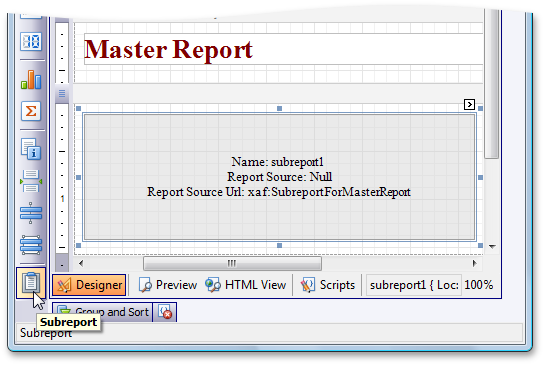Switch to the Designer tab
The width and height of the screenshot is (546, 367).
click(89, 285)
